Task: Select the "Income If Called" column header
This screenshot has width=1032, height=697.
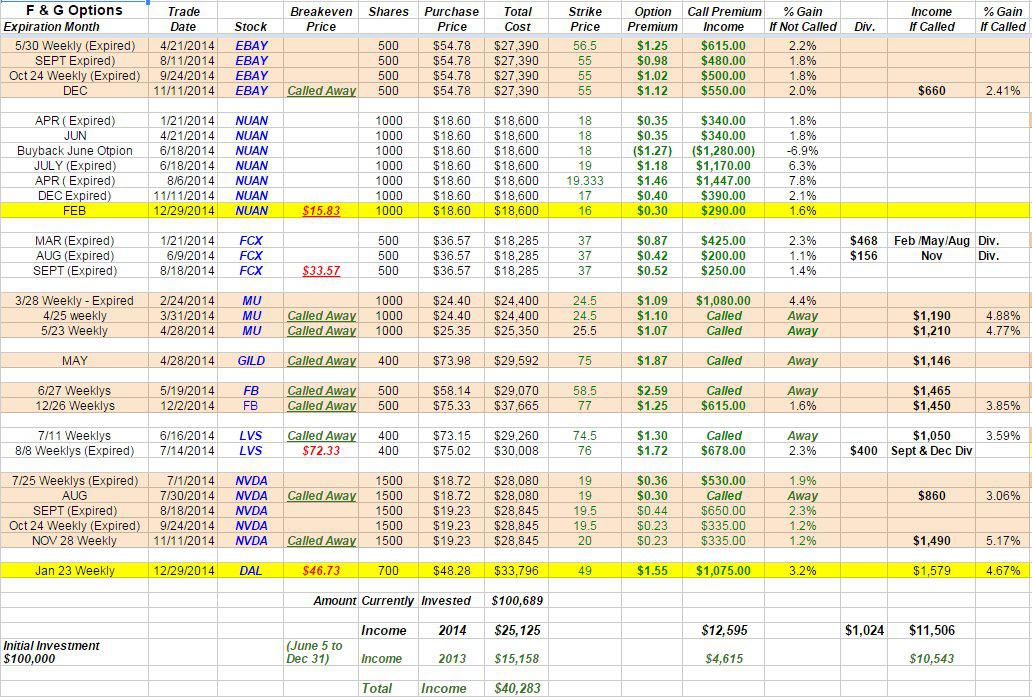Action: pos(931,19)
